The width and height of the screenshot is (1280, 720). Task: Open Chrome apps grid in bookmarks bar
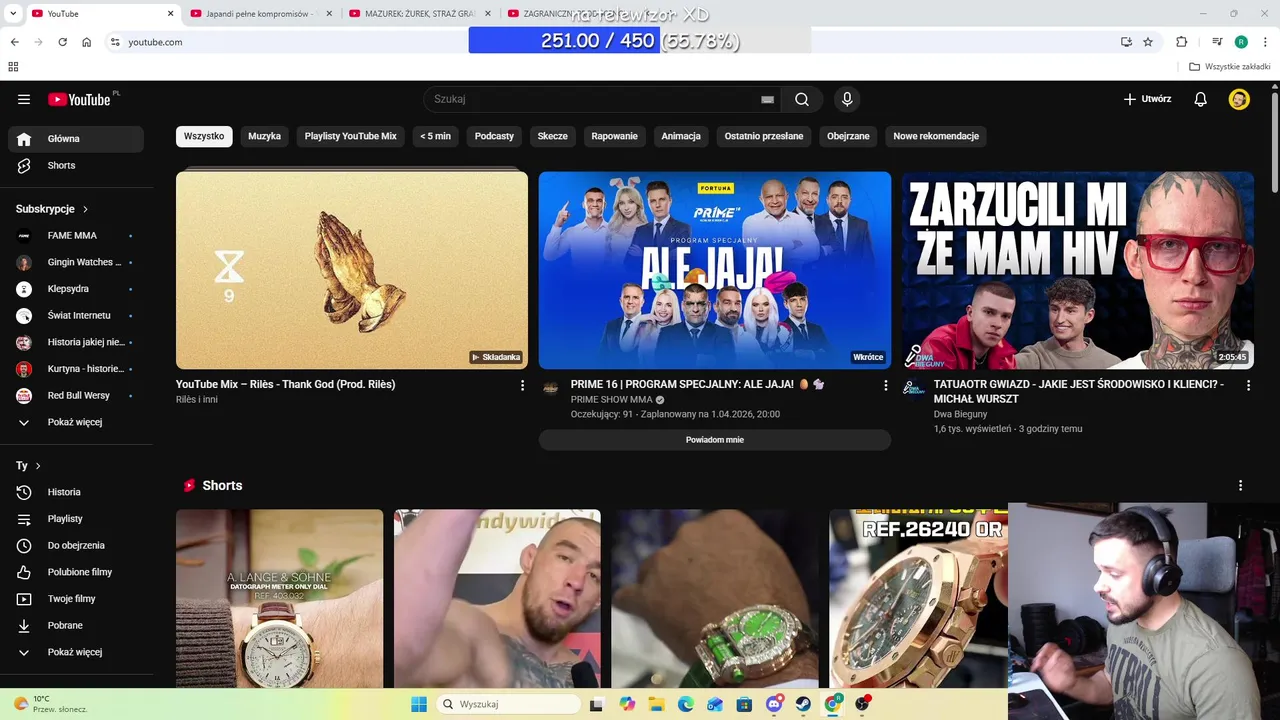(x=13, y=67)
